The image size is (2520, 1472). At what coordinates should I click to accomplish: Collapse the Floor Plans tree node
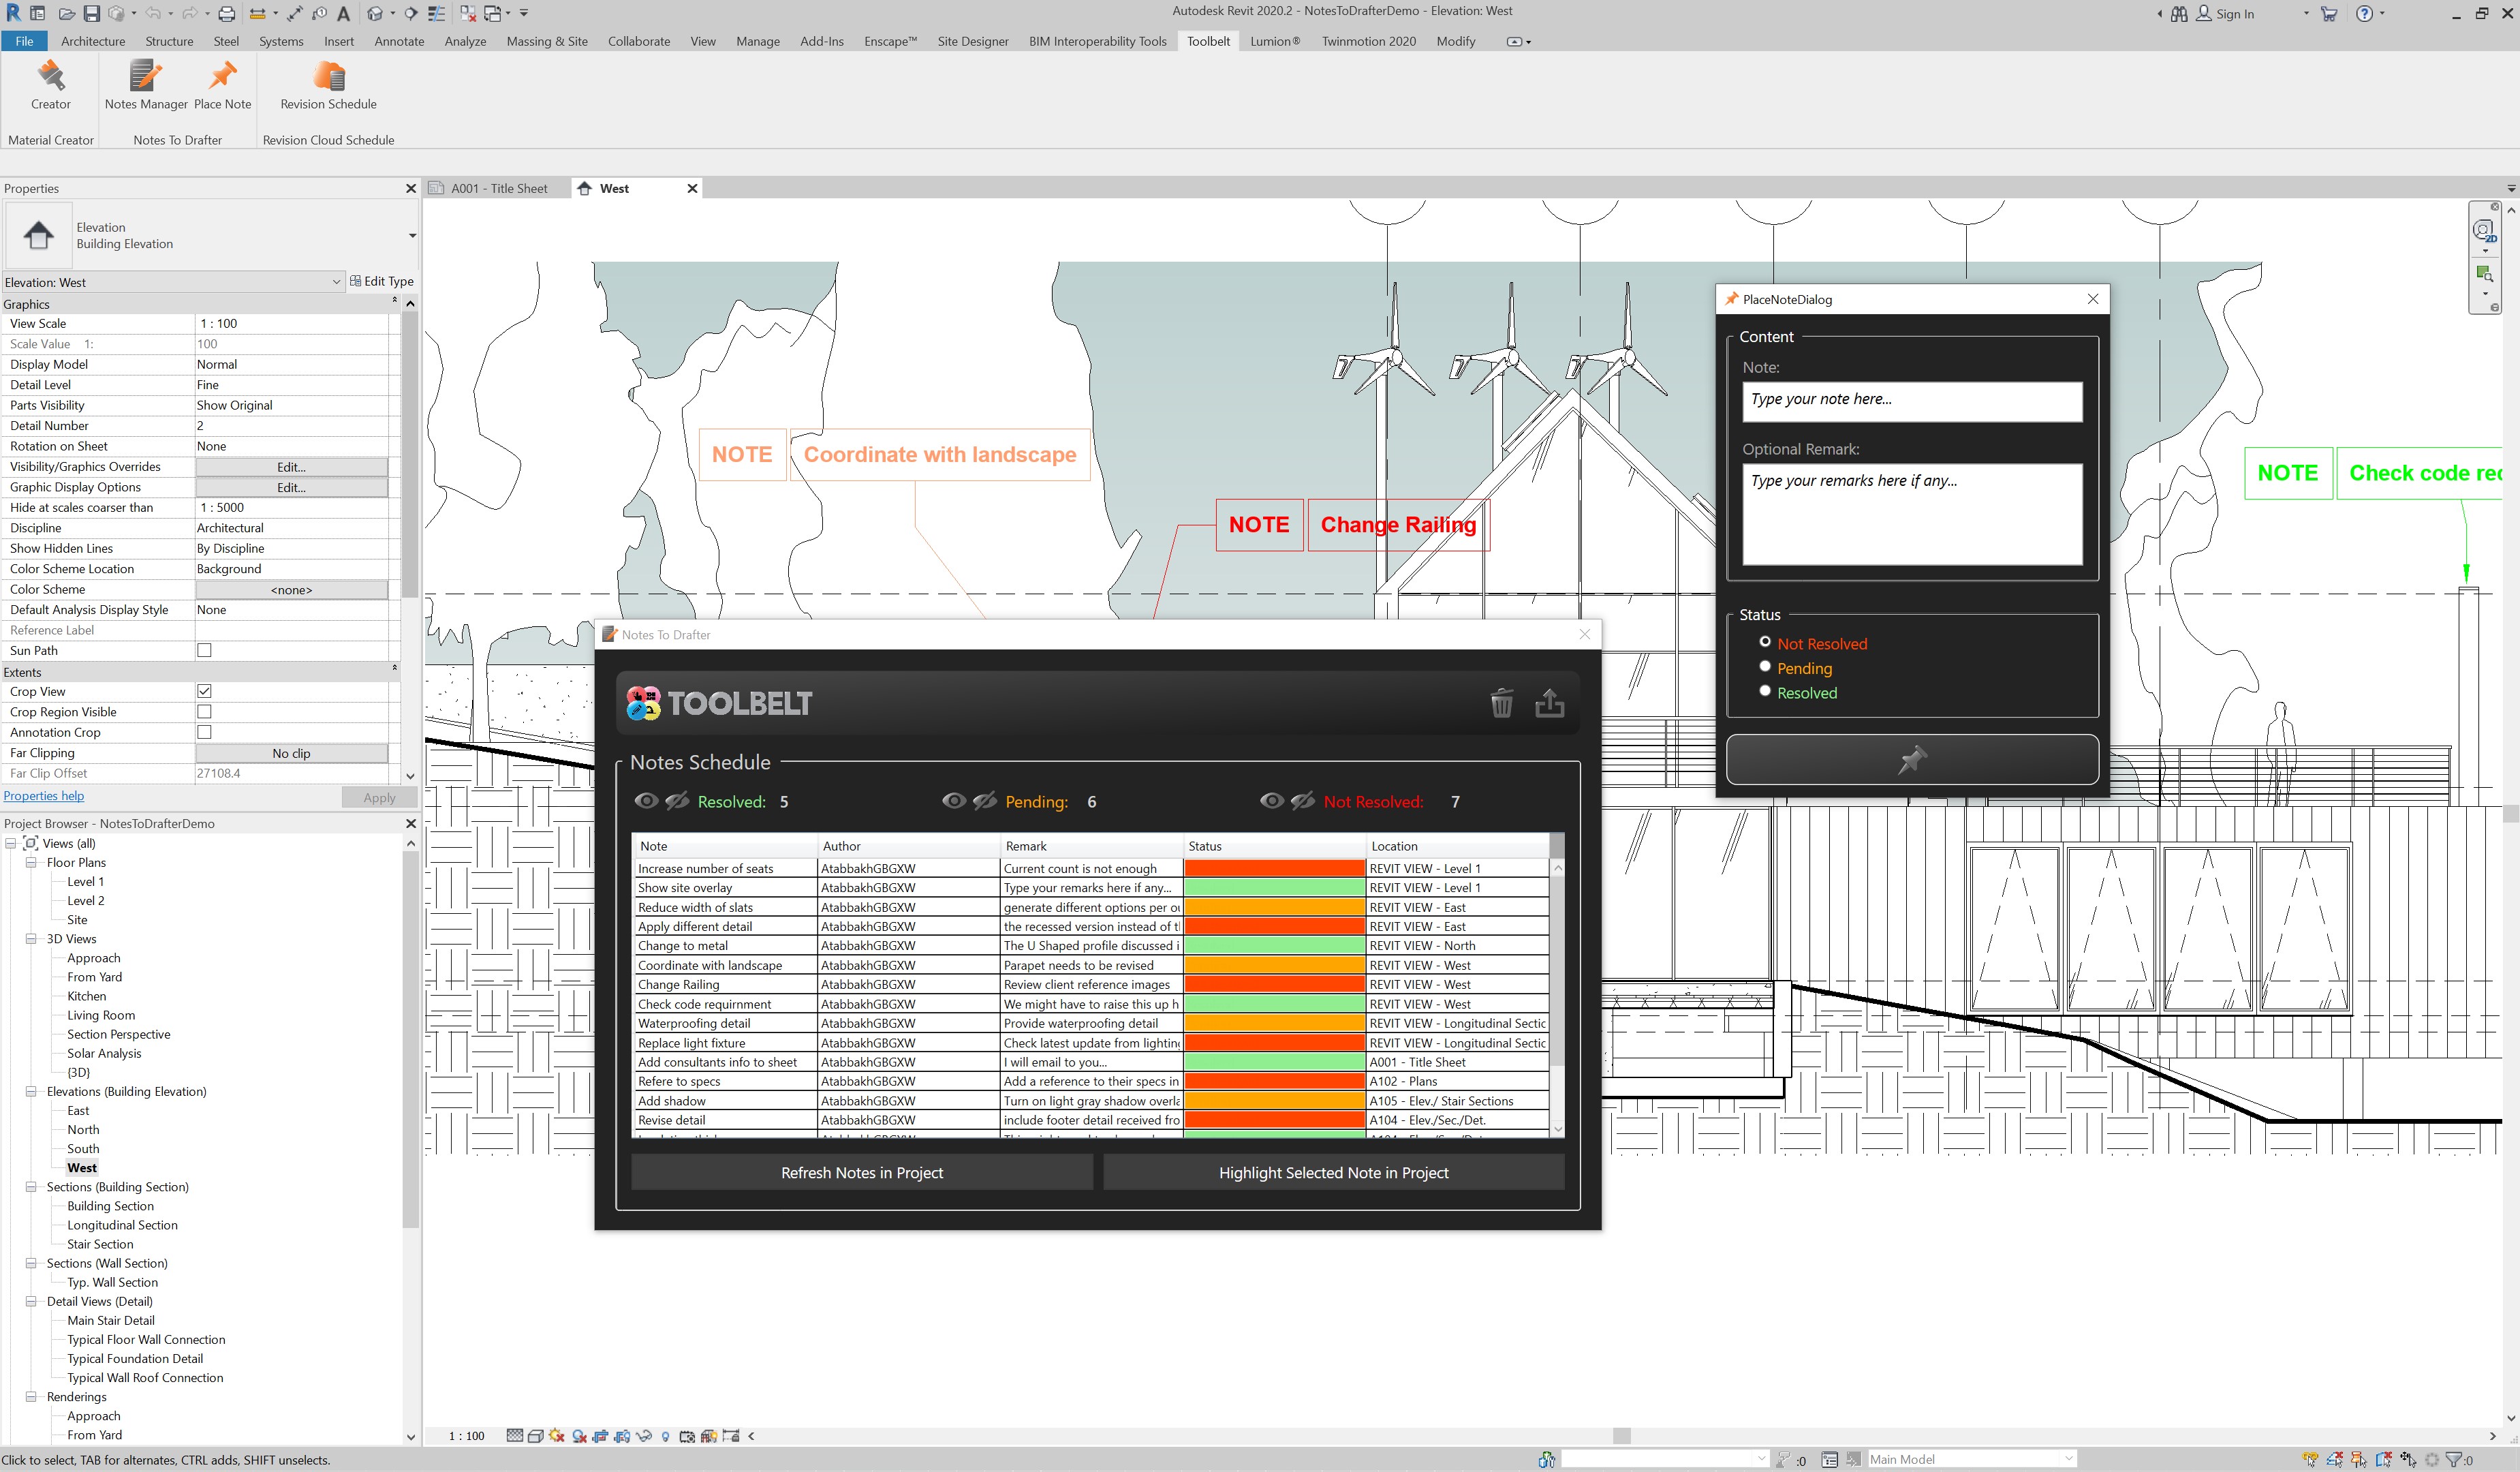(x=31, y=862)
